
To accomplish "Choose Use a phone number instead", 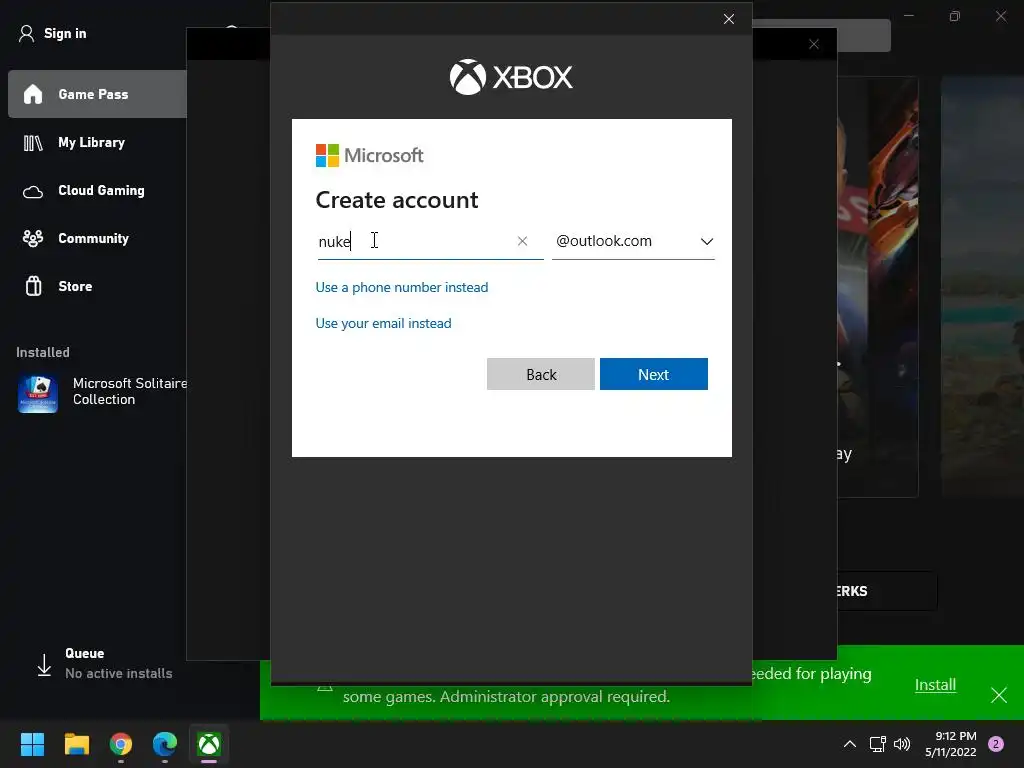I will [x=402, y=287].
